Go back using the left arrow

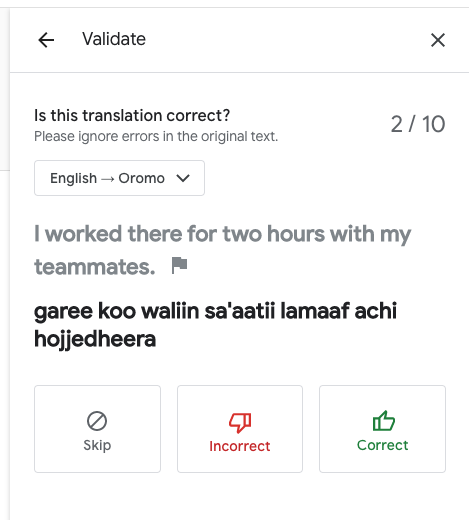click(46, 40)
